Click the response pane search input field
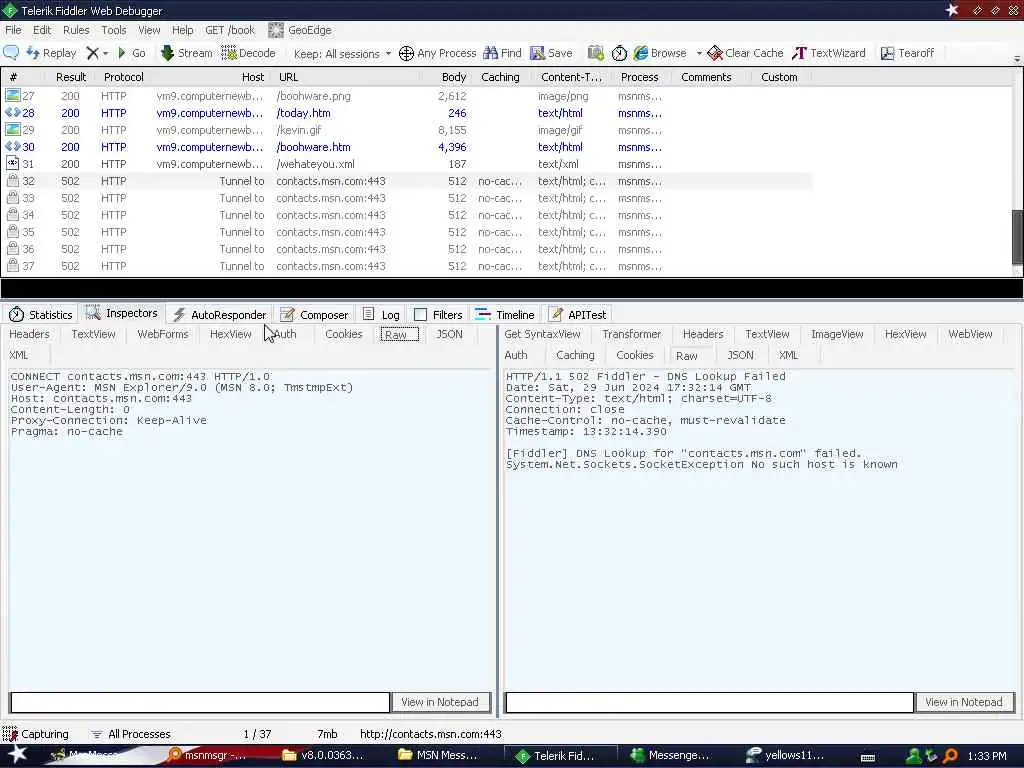The height and width of the screenshot is (768, 1024). [x=709, y=702]
